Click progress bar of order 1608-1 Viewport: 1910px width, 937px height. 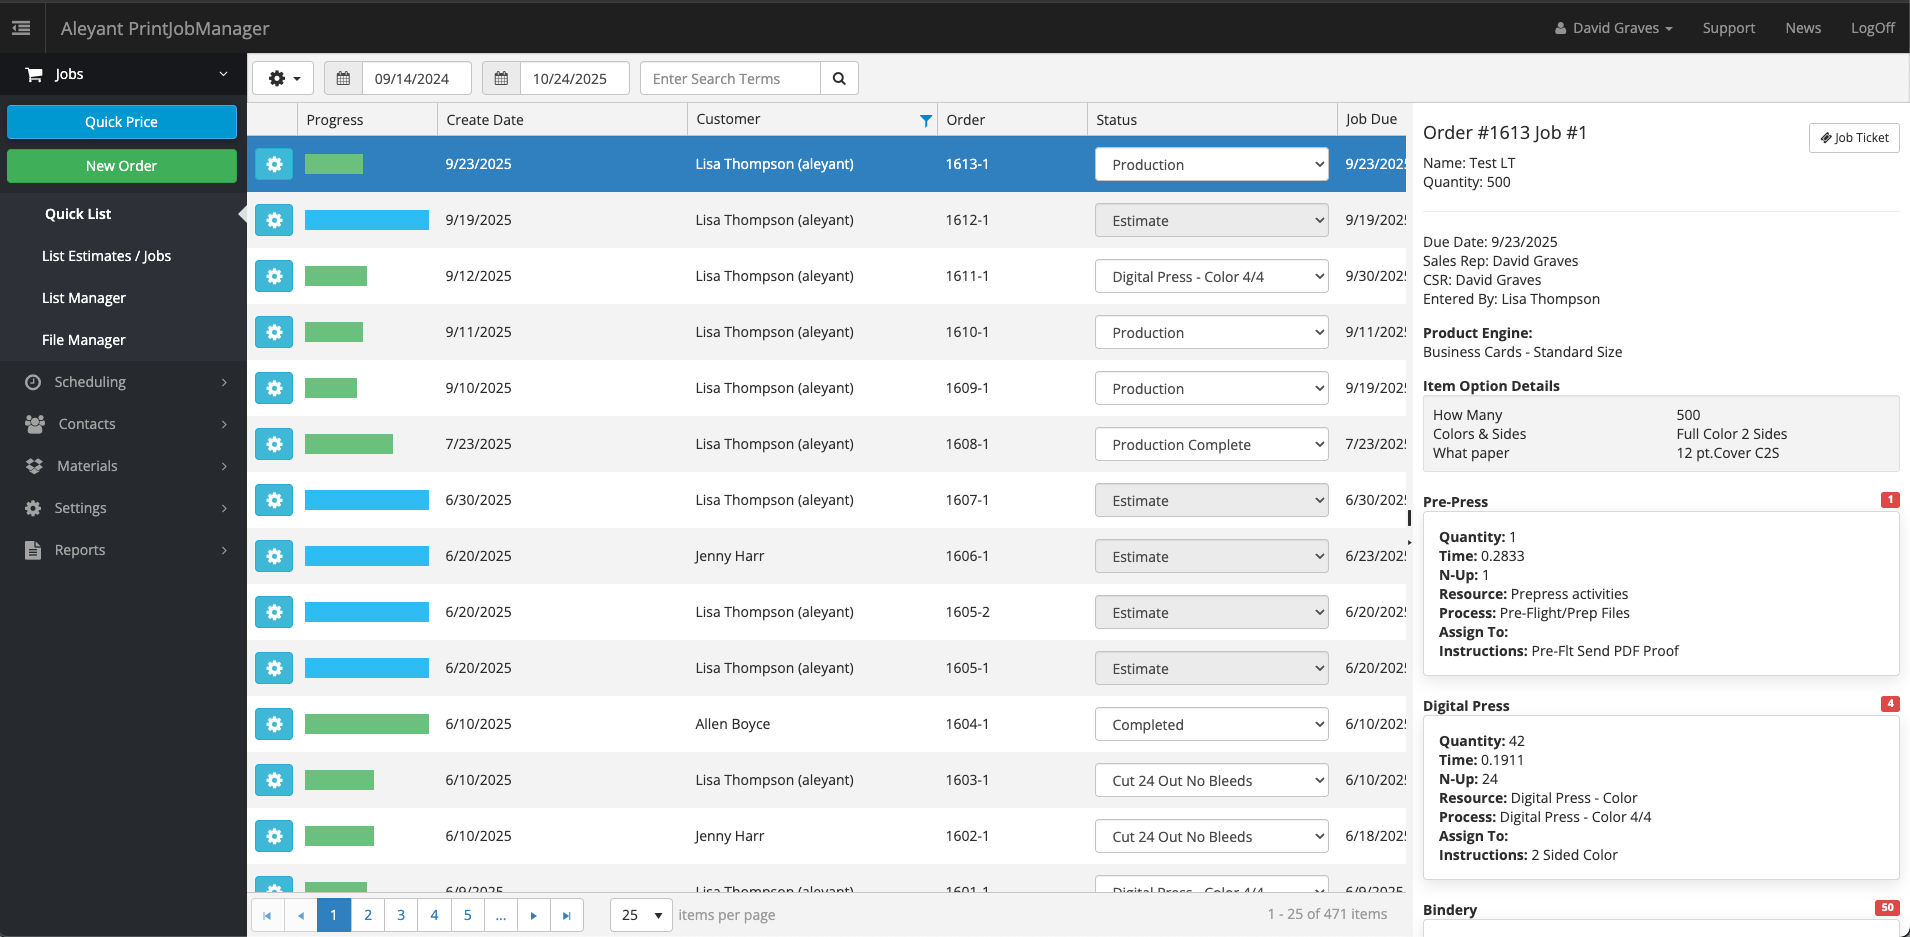(349, 444)
